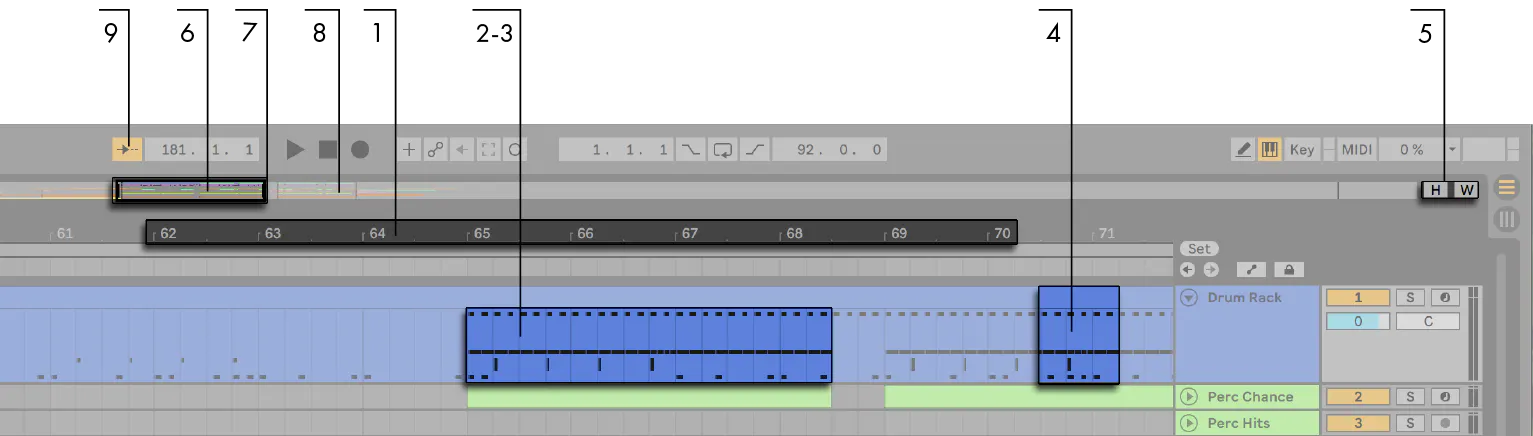Viewport: 1533px width, 436px height.
Task: Toggle Computer MIDI Keyboard icon
Action: [x=1270, y=150]
